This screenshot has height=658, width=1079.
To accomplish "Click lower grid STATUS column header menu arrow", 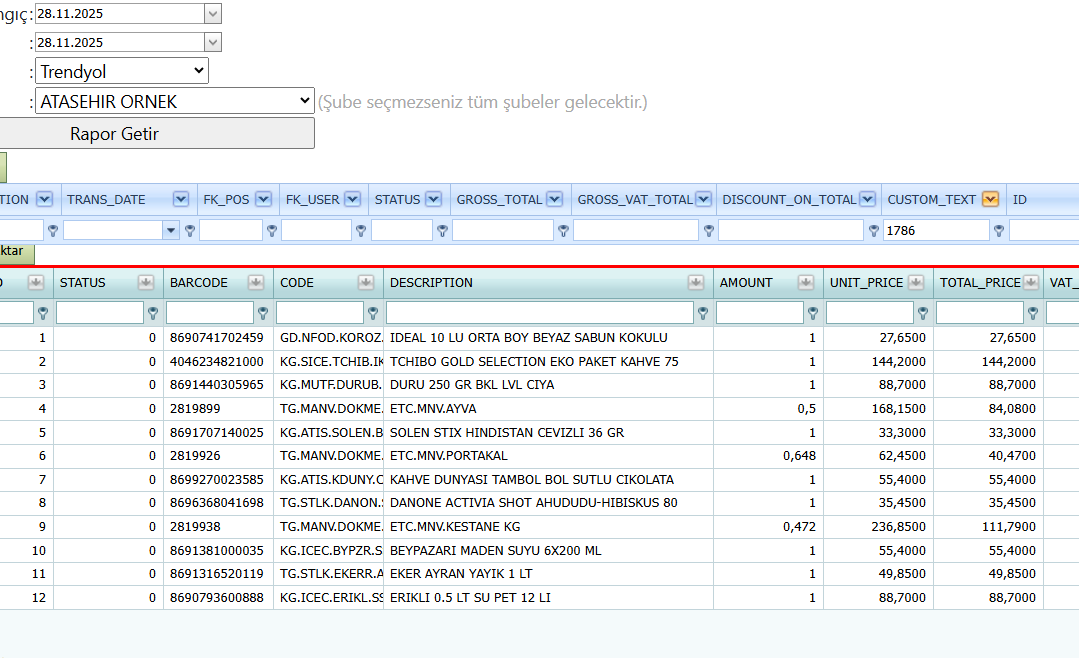I will point(146,282).
